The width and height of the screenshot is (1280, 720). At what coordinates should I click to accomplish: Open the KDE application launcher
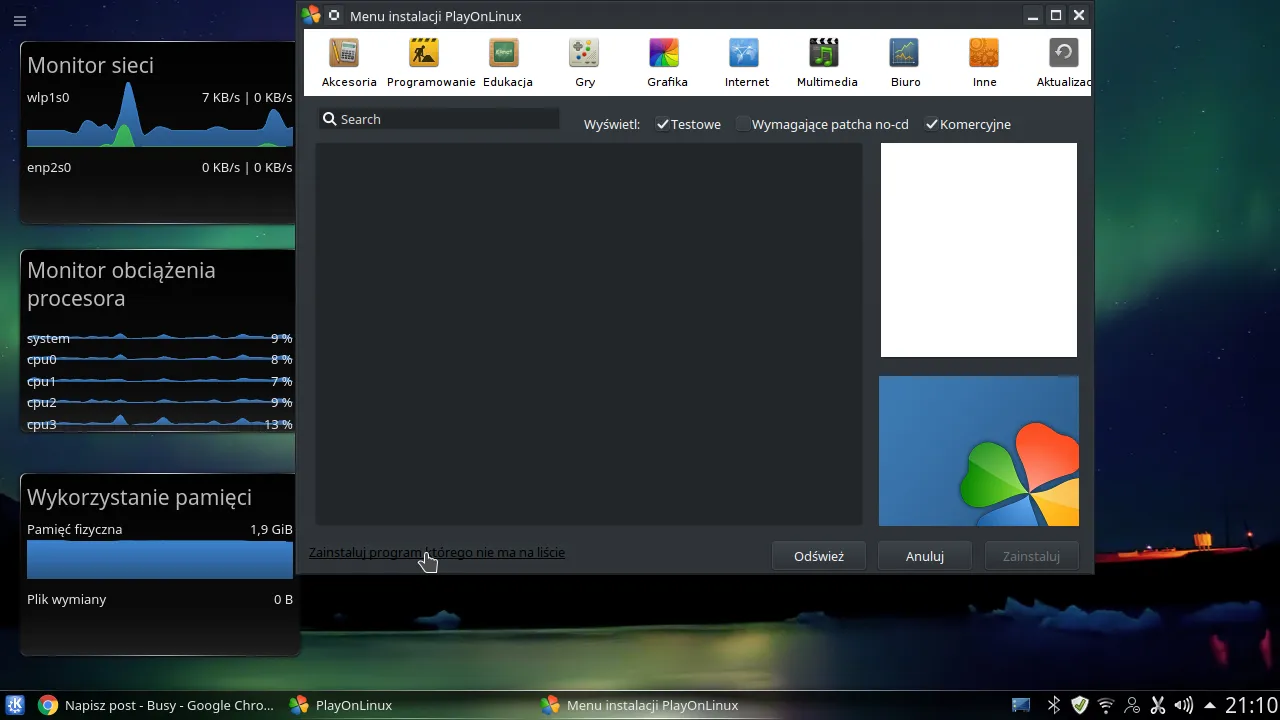pos(16,705)
